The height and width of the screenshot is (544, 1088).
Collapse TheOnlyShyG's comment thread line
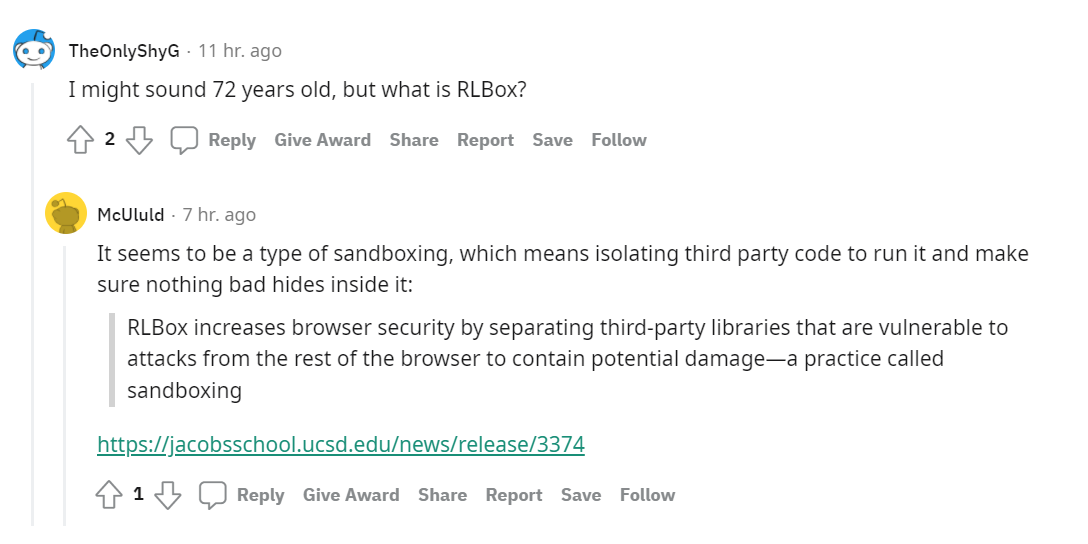pyautogui.click(x=33, y=304)
